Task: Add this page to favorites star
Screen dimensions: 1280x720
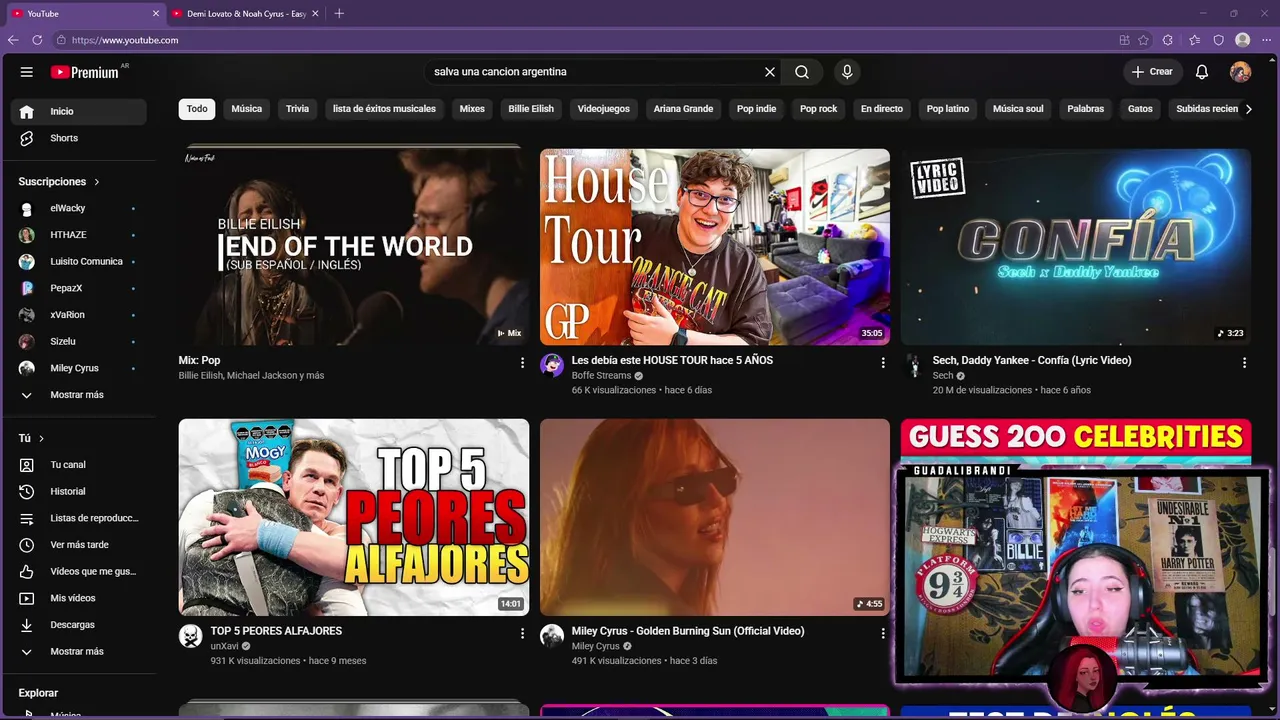Action: (1144, 40)
